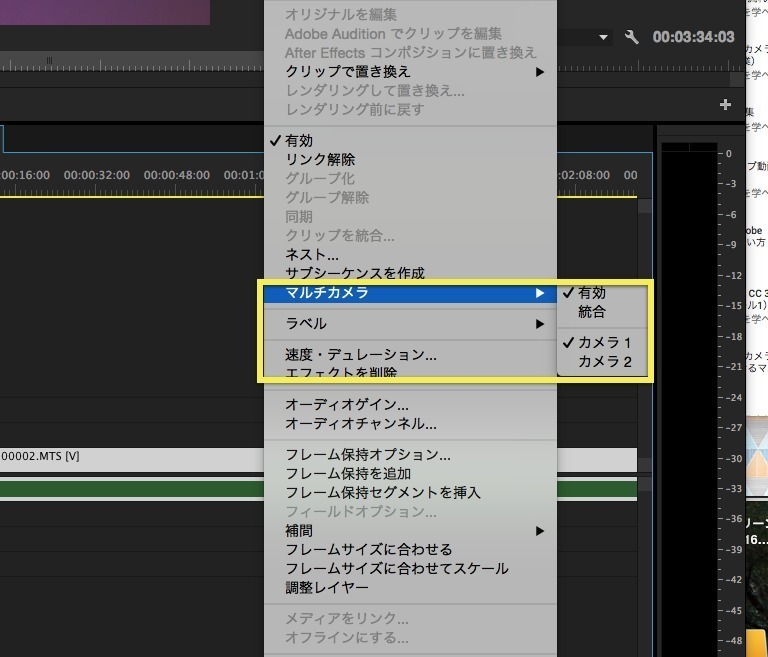Screen dimensions: 768x657
Task: Select フレーム保持オプション... entry
Action: [410, 455]
